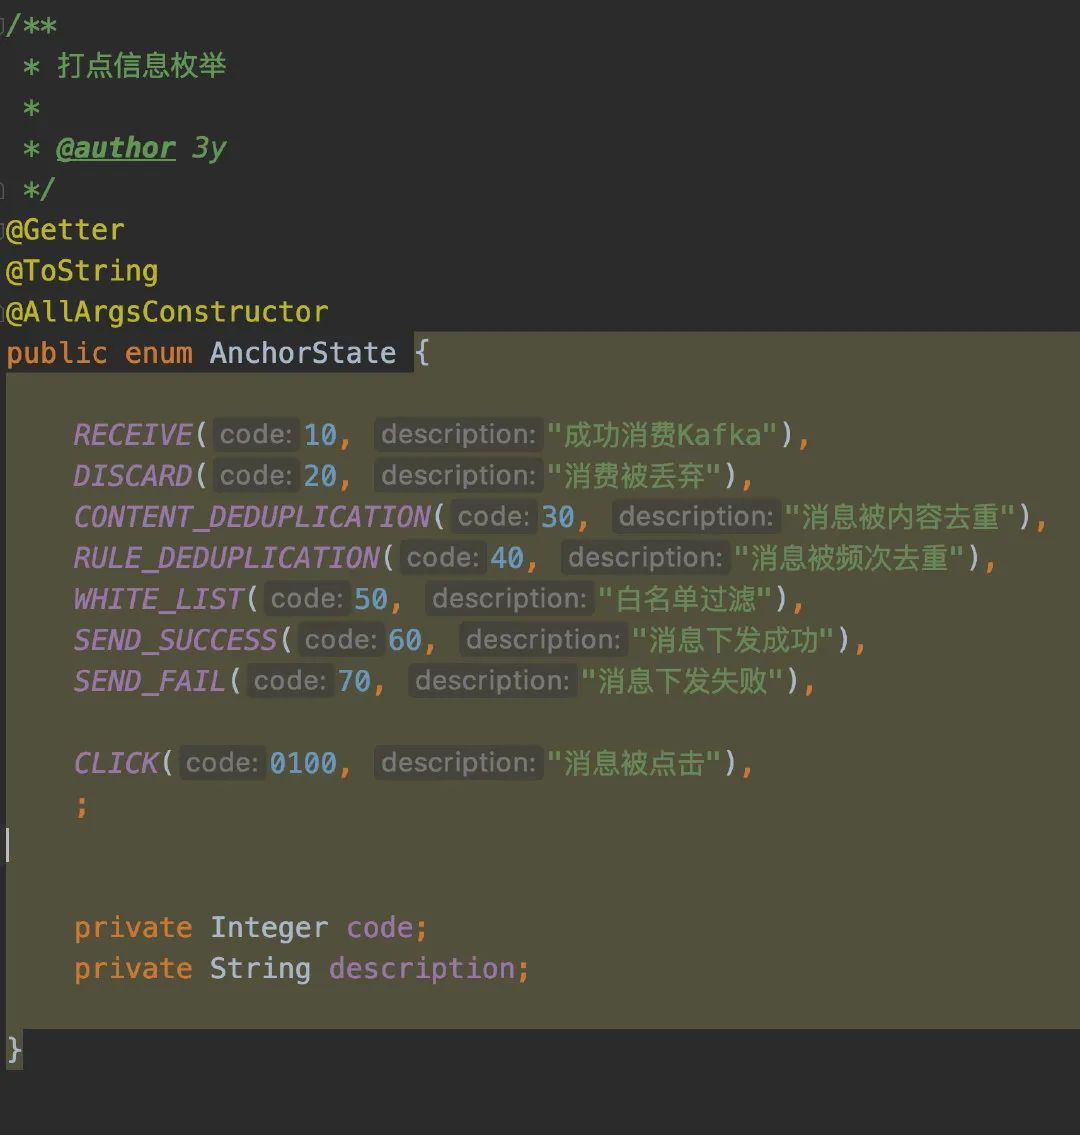The height and width of the screenshot is (1135, 1080).
Task: Click the SEND_FAIL enum constant
Action: [x=150, y=681]
